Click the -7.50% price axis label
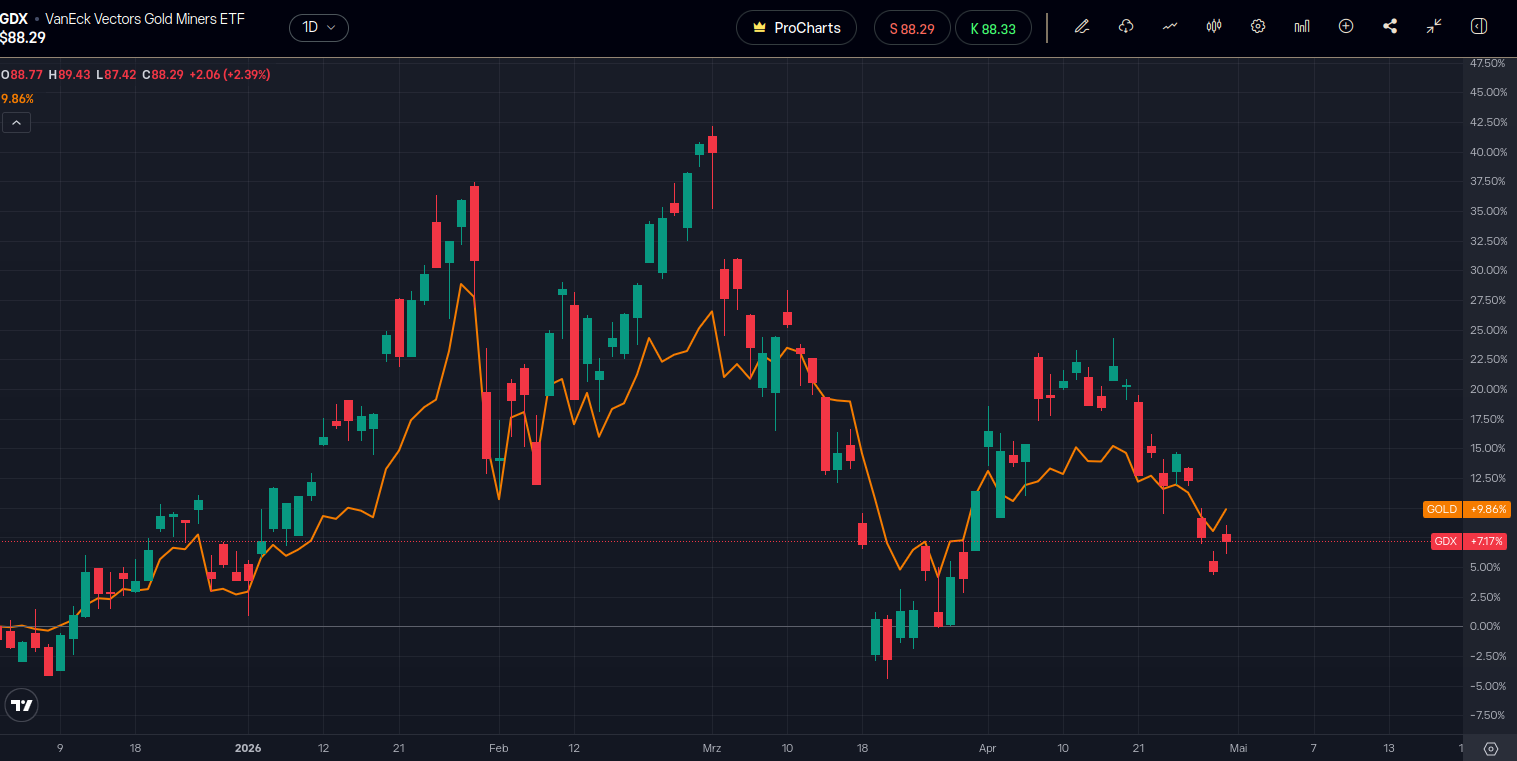 click(1488, 715)
